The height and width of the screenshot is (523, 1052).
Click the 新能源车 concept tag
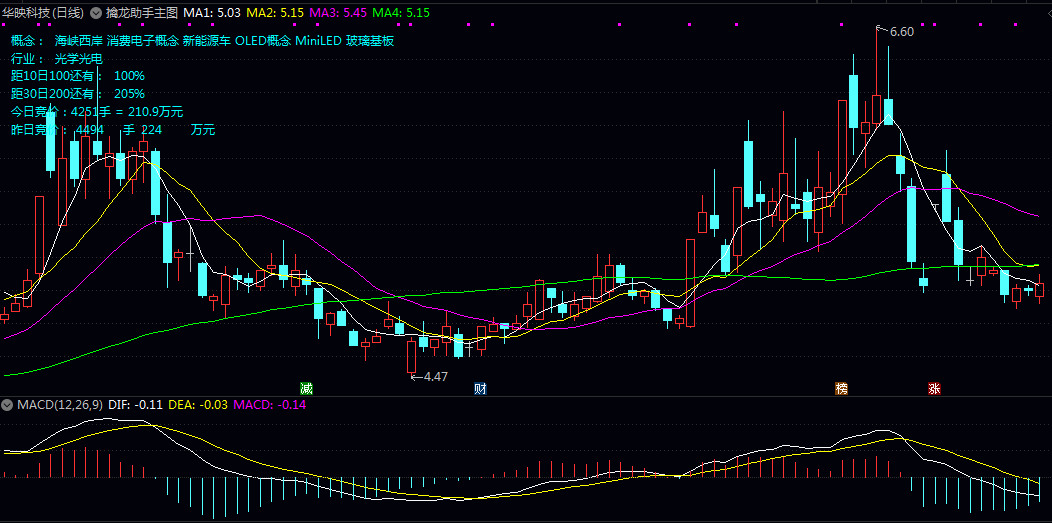point(207,41)
